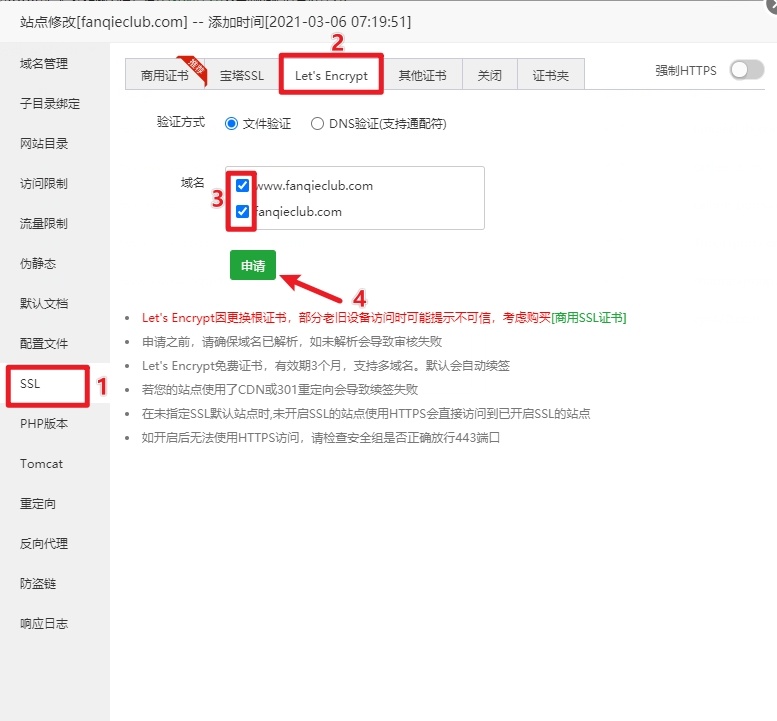
Task: Click the note about 443端口
Action: click(x=321, y=438)
